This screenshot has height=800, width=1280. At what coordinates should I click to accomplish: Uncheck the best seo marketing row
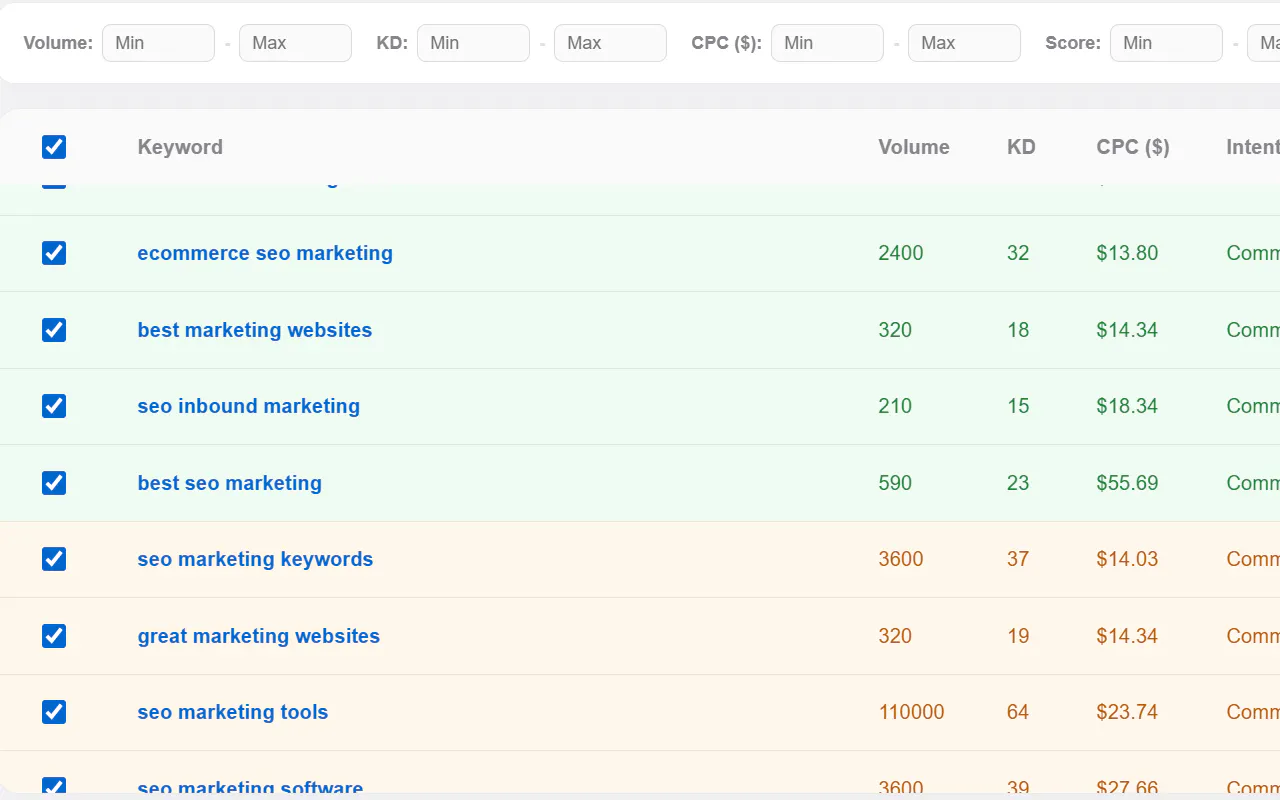(54, 483)
